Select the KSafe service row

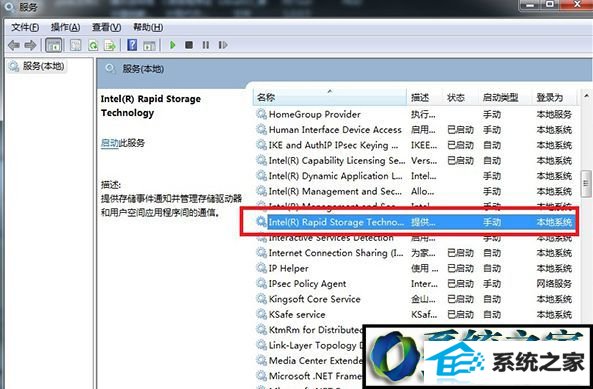(415, 315)
